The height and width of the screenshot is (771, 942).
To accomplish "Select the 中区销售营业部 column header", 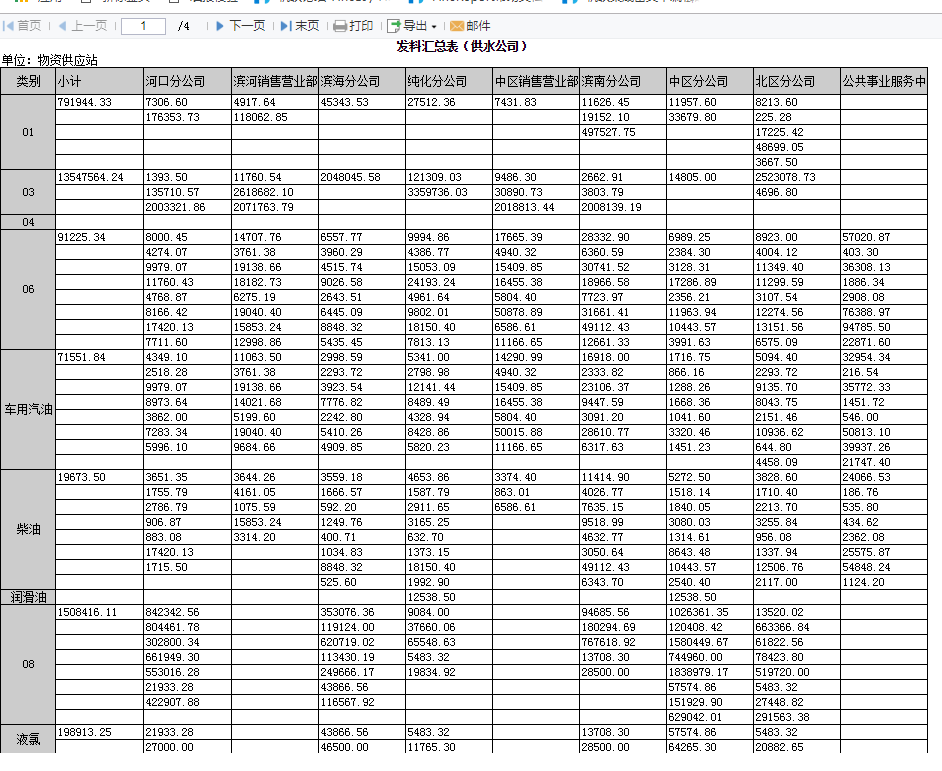I will [x=536, y=81].
